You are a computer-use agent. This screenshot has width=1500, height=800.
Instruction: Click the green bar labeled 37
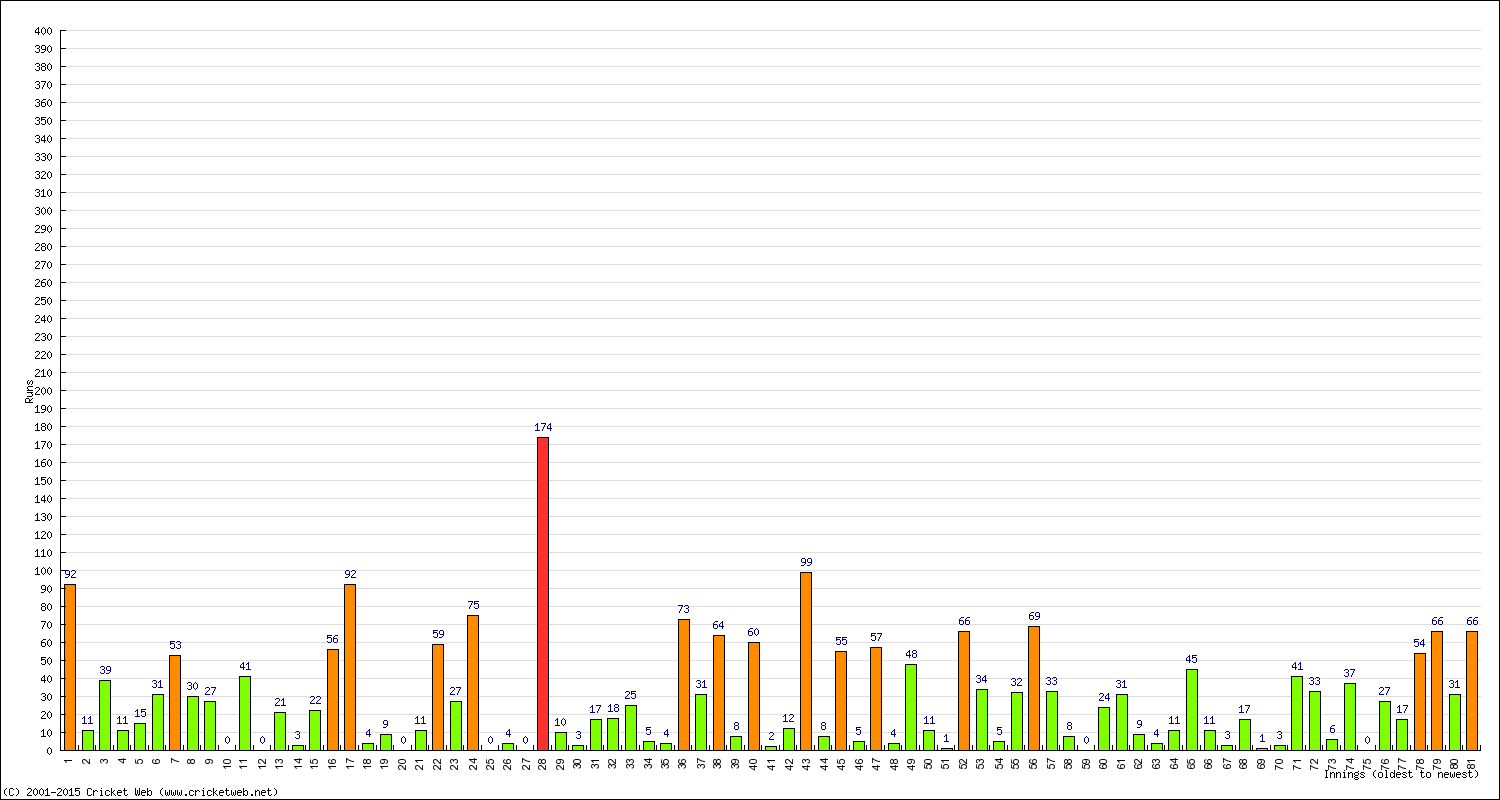pos(1350,717)
